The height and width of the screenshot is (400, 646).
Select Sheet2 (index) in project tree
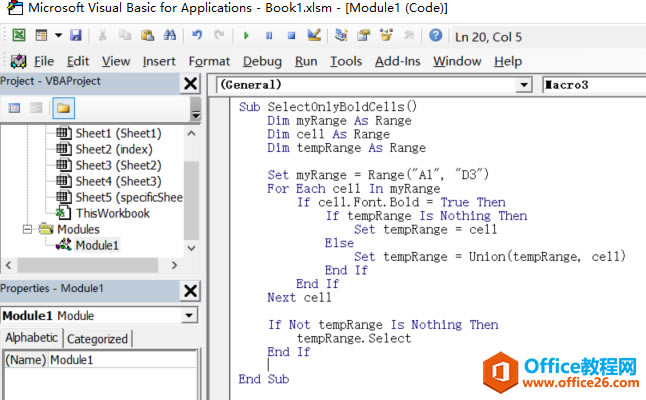[114, 149]
